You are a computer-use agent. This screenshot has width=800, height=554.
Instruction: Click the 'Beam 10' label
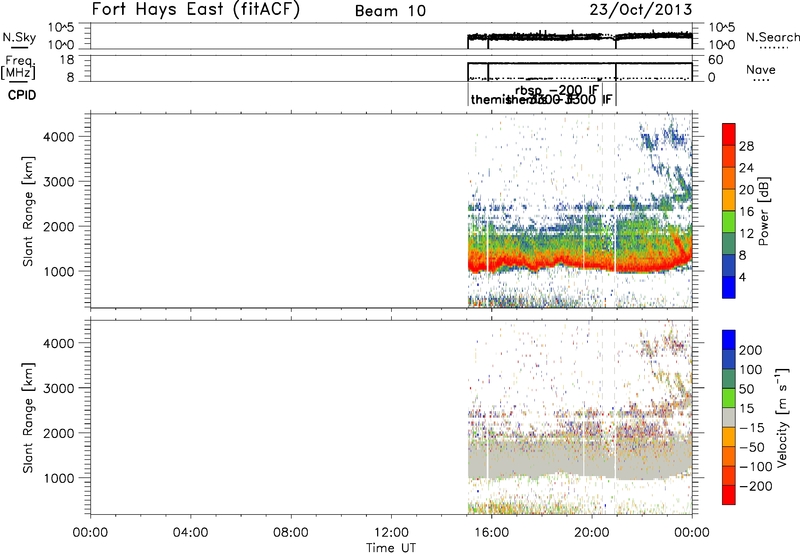(390, 11)
